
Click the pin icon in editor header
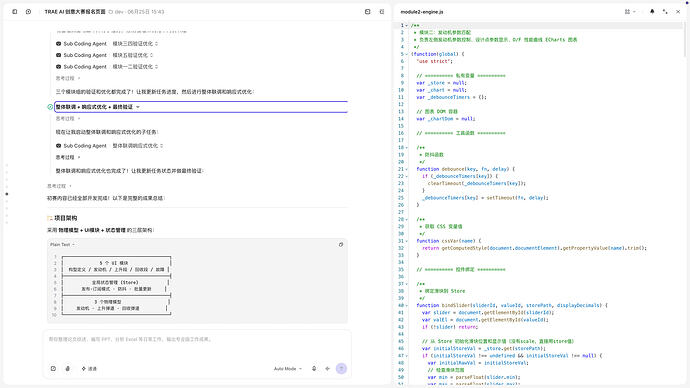[x=652, y=12]
